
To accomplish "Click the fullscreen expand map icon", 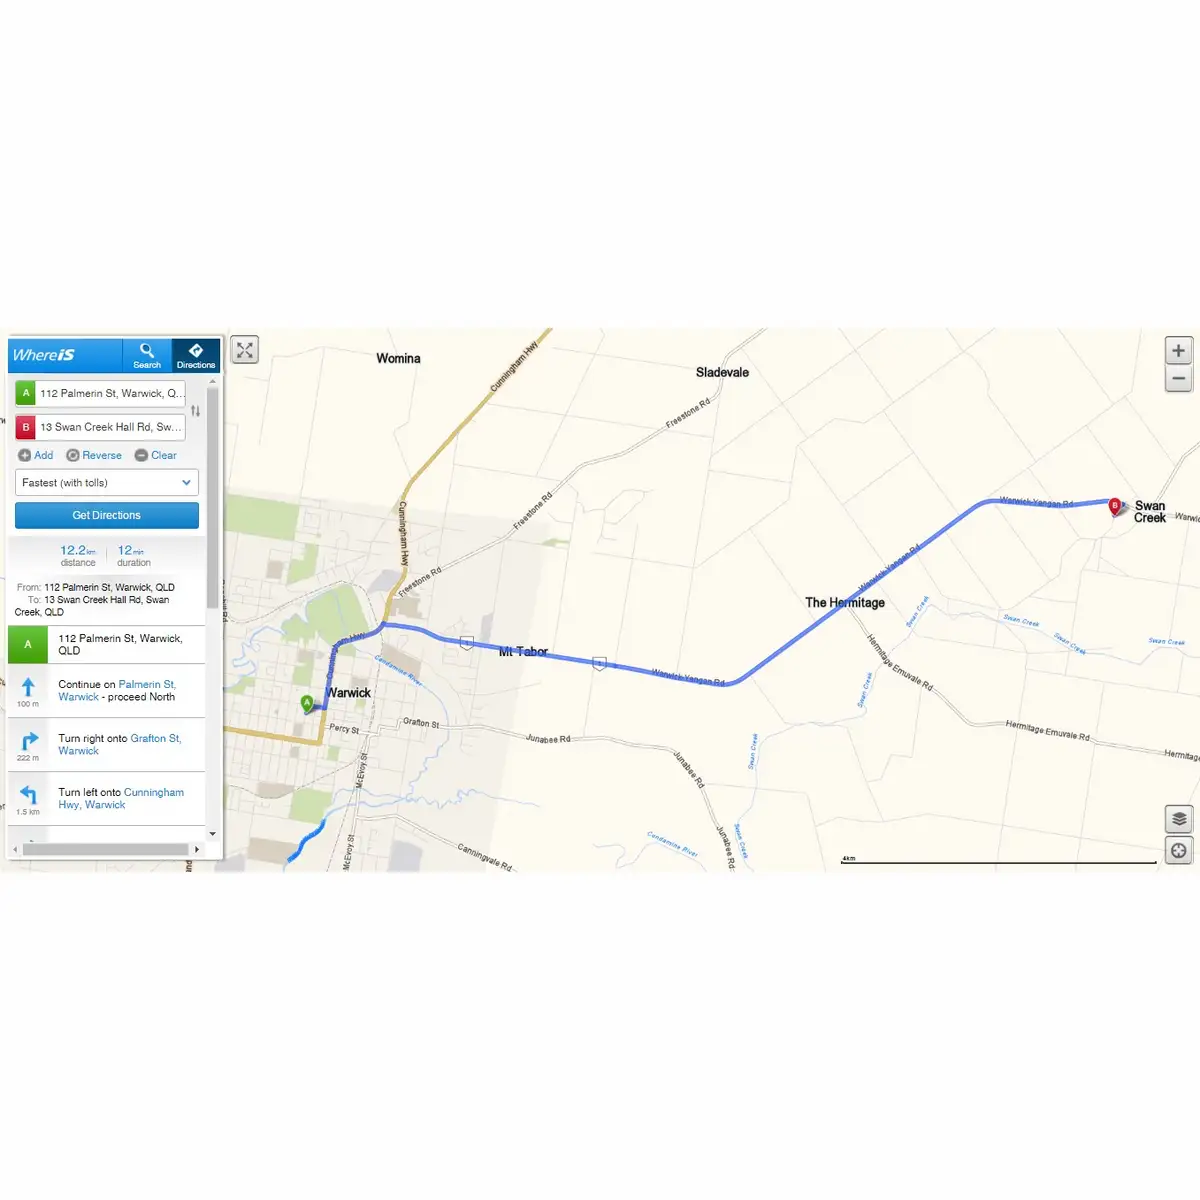I will [245, 350].
